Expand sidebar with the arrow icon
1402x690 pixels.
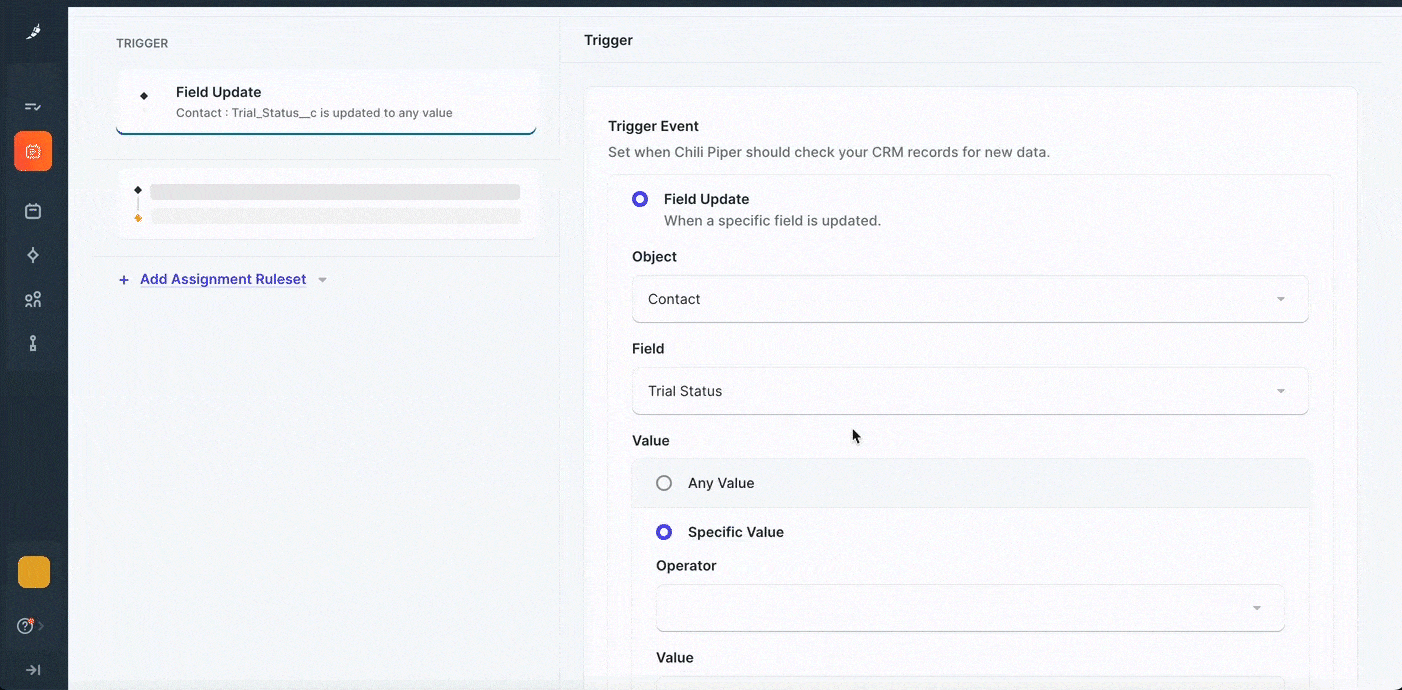pyautogui.click(x=33, y=670)
